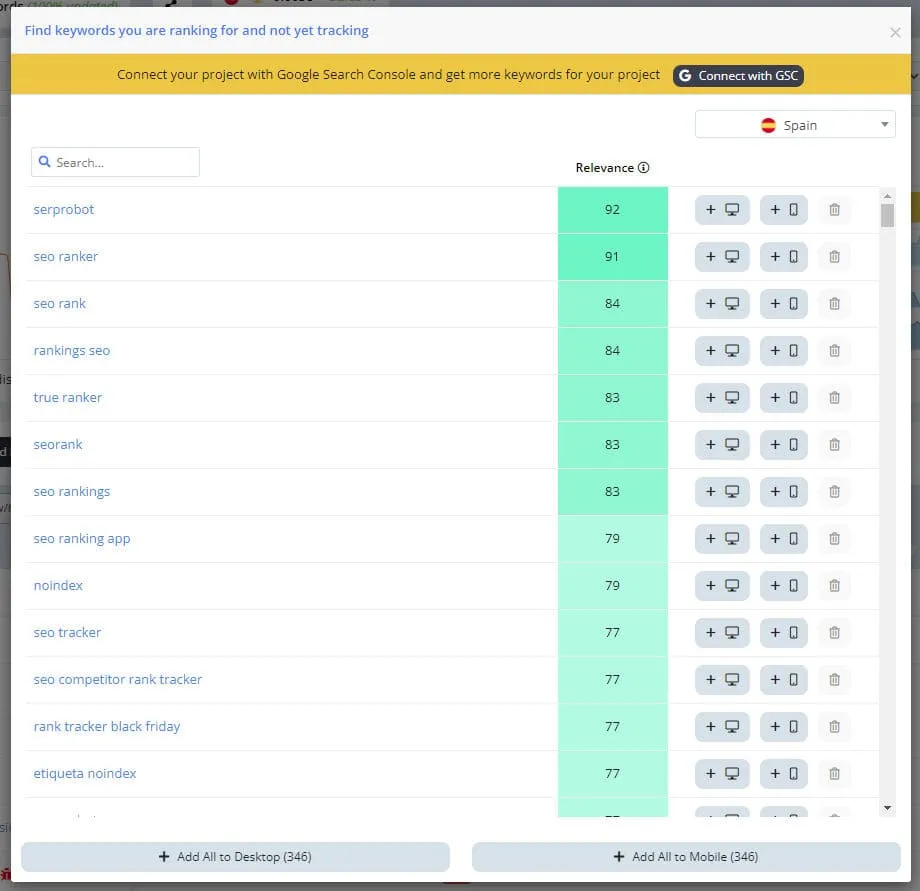
Task: Trash the seo rankings keyword
Action: tap(834, 492)
